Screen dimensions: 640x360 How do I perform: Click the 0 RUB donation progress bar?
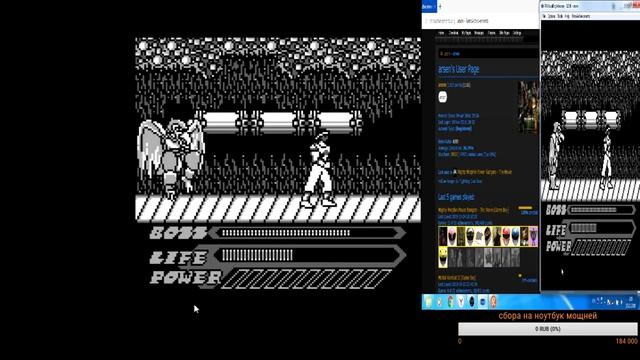pyautogui.click(x=547, y=329)
